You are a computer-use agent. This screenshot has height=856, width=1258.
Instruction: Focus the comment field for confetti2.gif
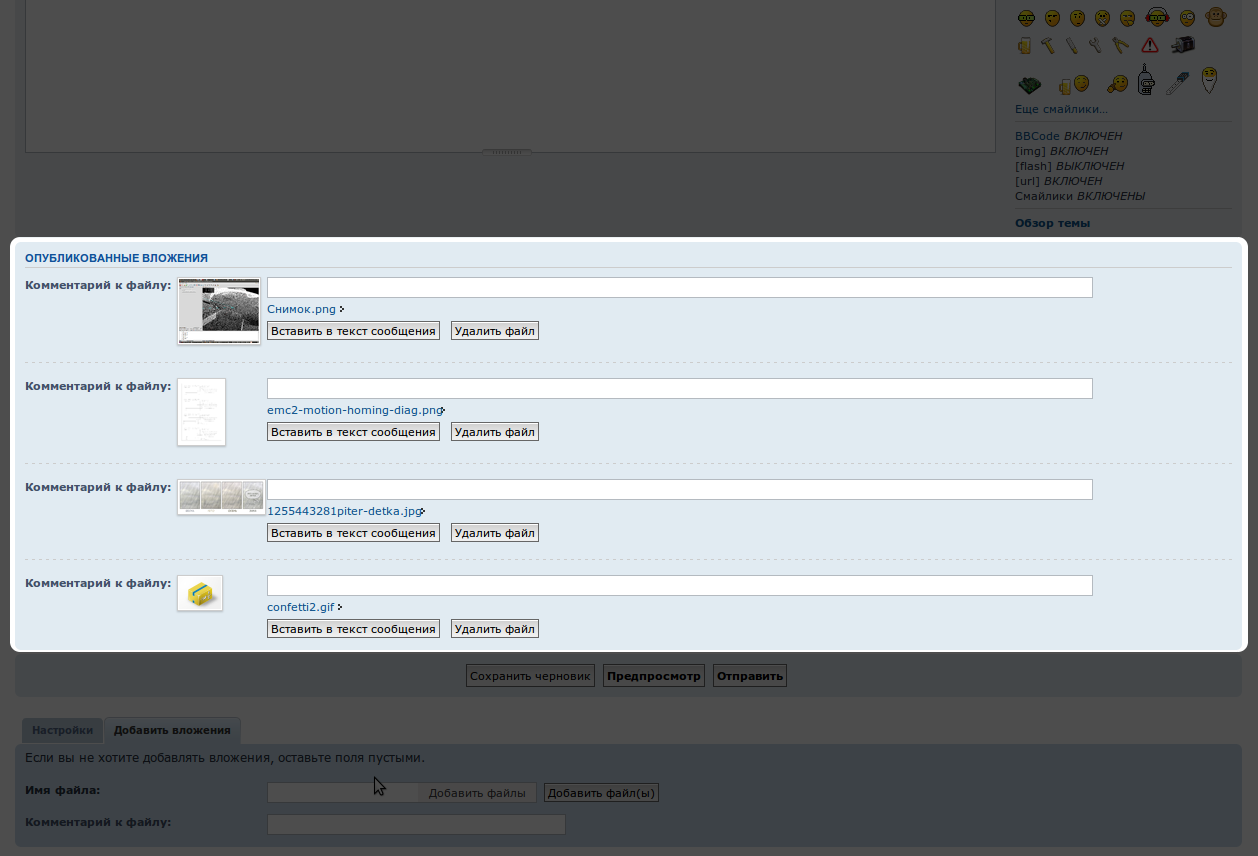coord(680,585)
